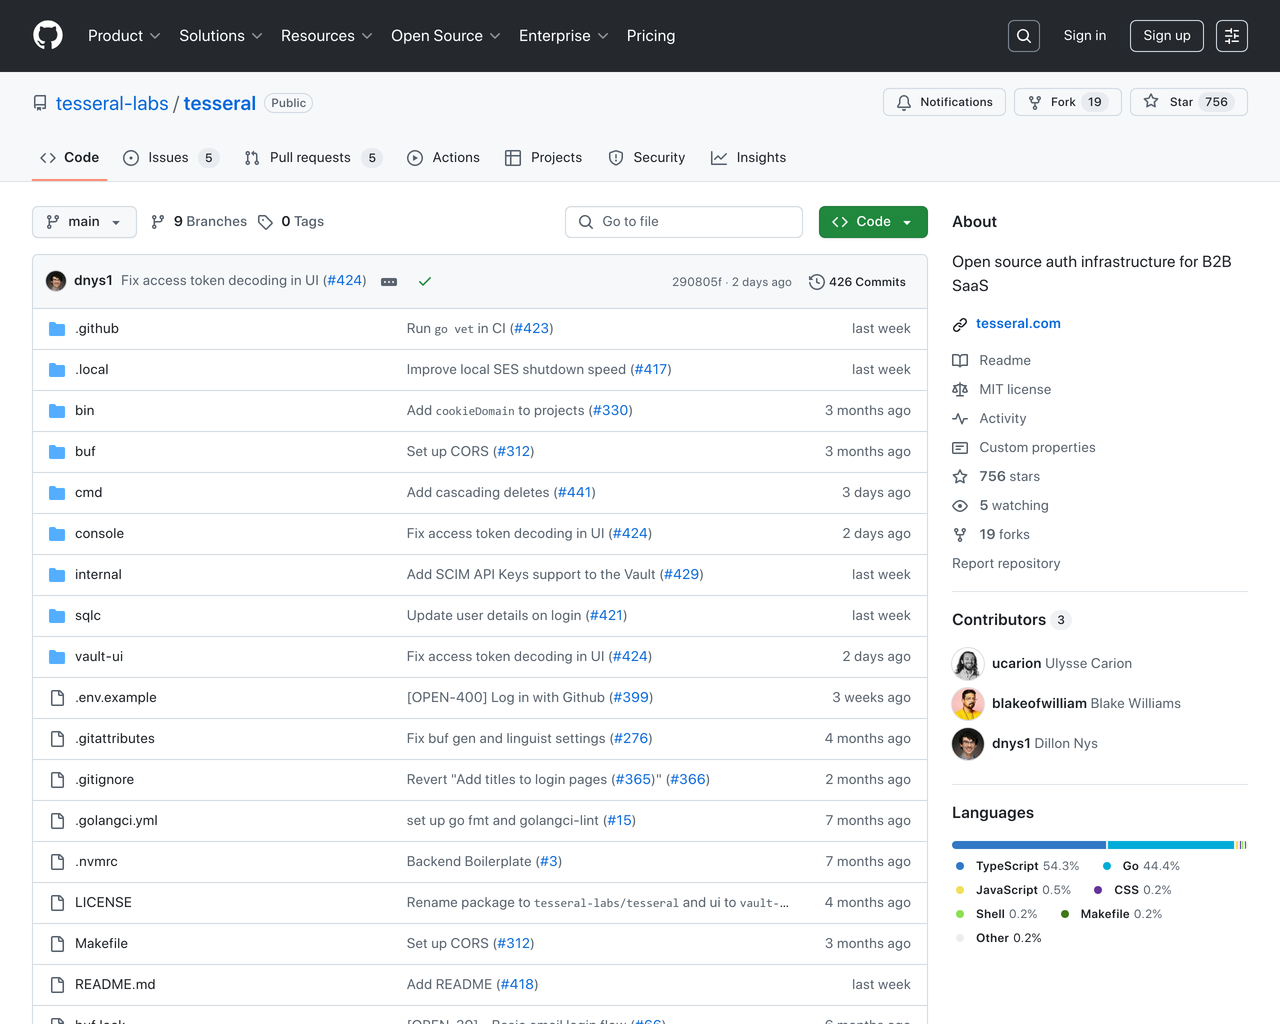Click the scale icon beside MIT license
The height and width of the screenshot is (1024, 1280).
[960, 390]
